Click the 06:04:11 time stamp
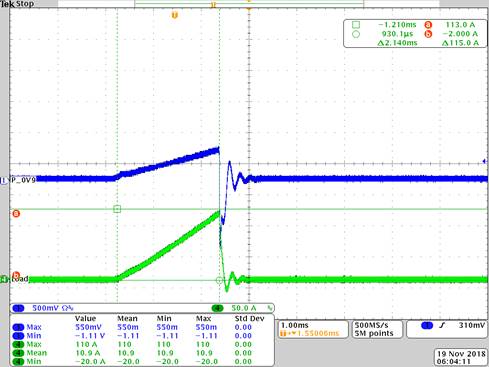 [454, 362]
